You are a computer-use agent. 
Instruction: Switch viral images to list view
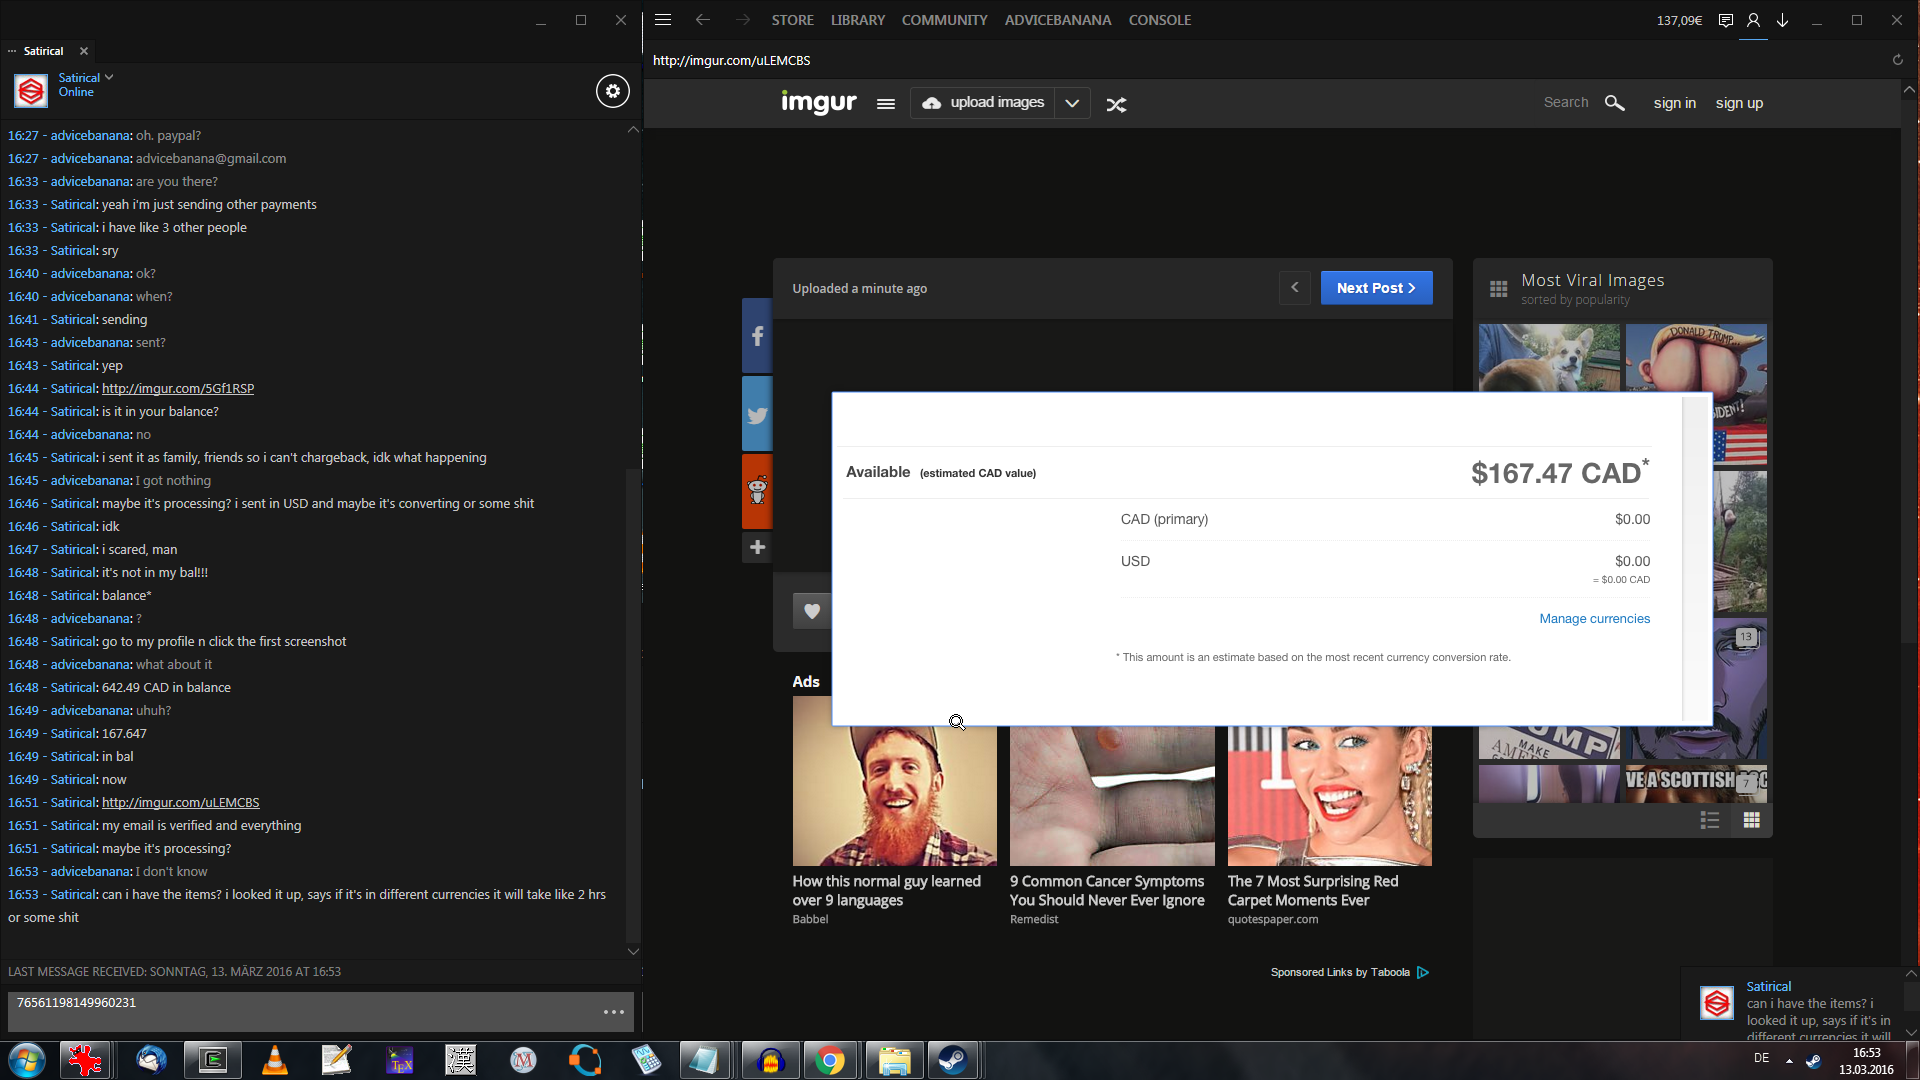tap(1709, 820)
